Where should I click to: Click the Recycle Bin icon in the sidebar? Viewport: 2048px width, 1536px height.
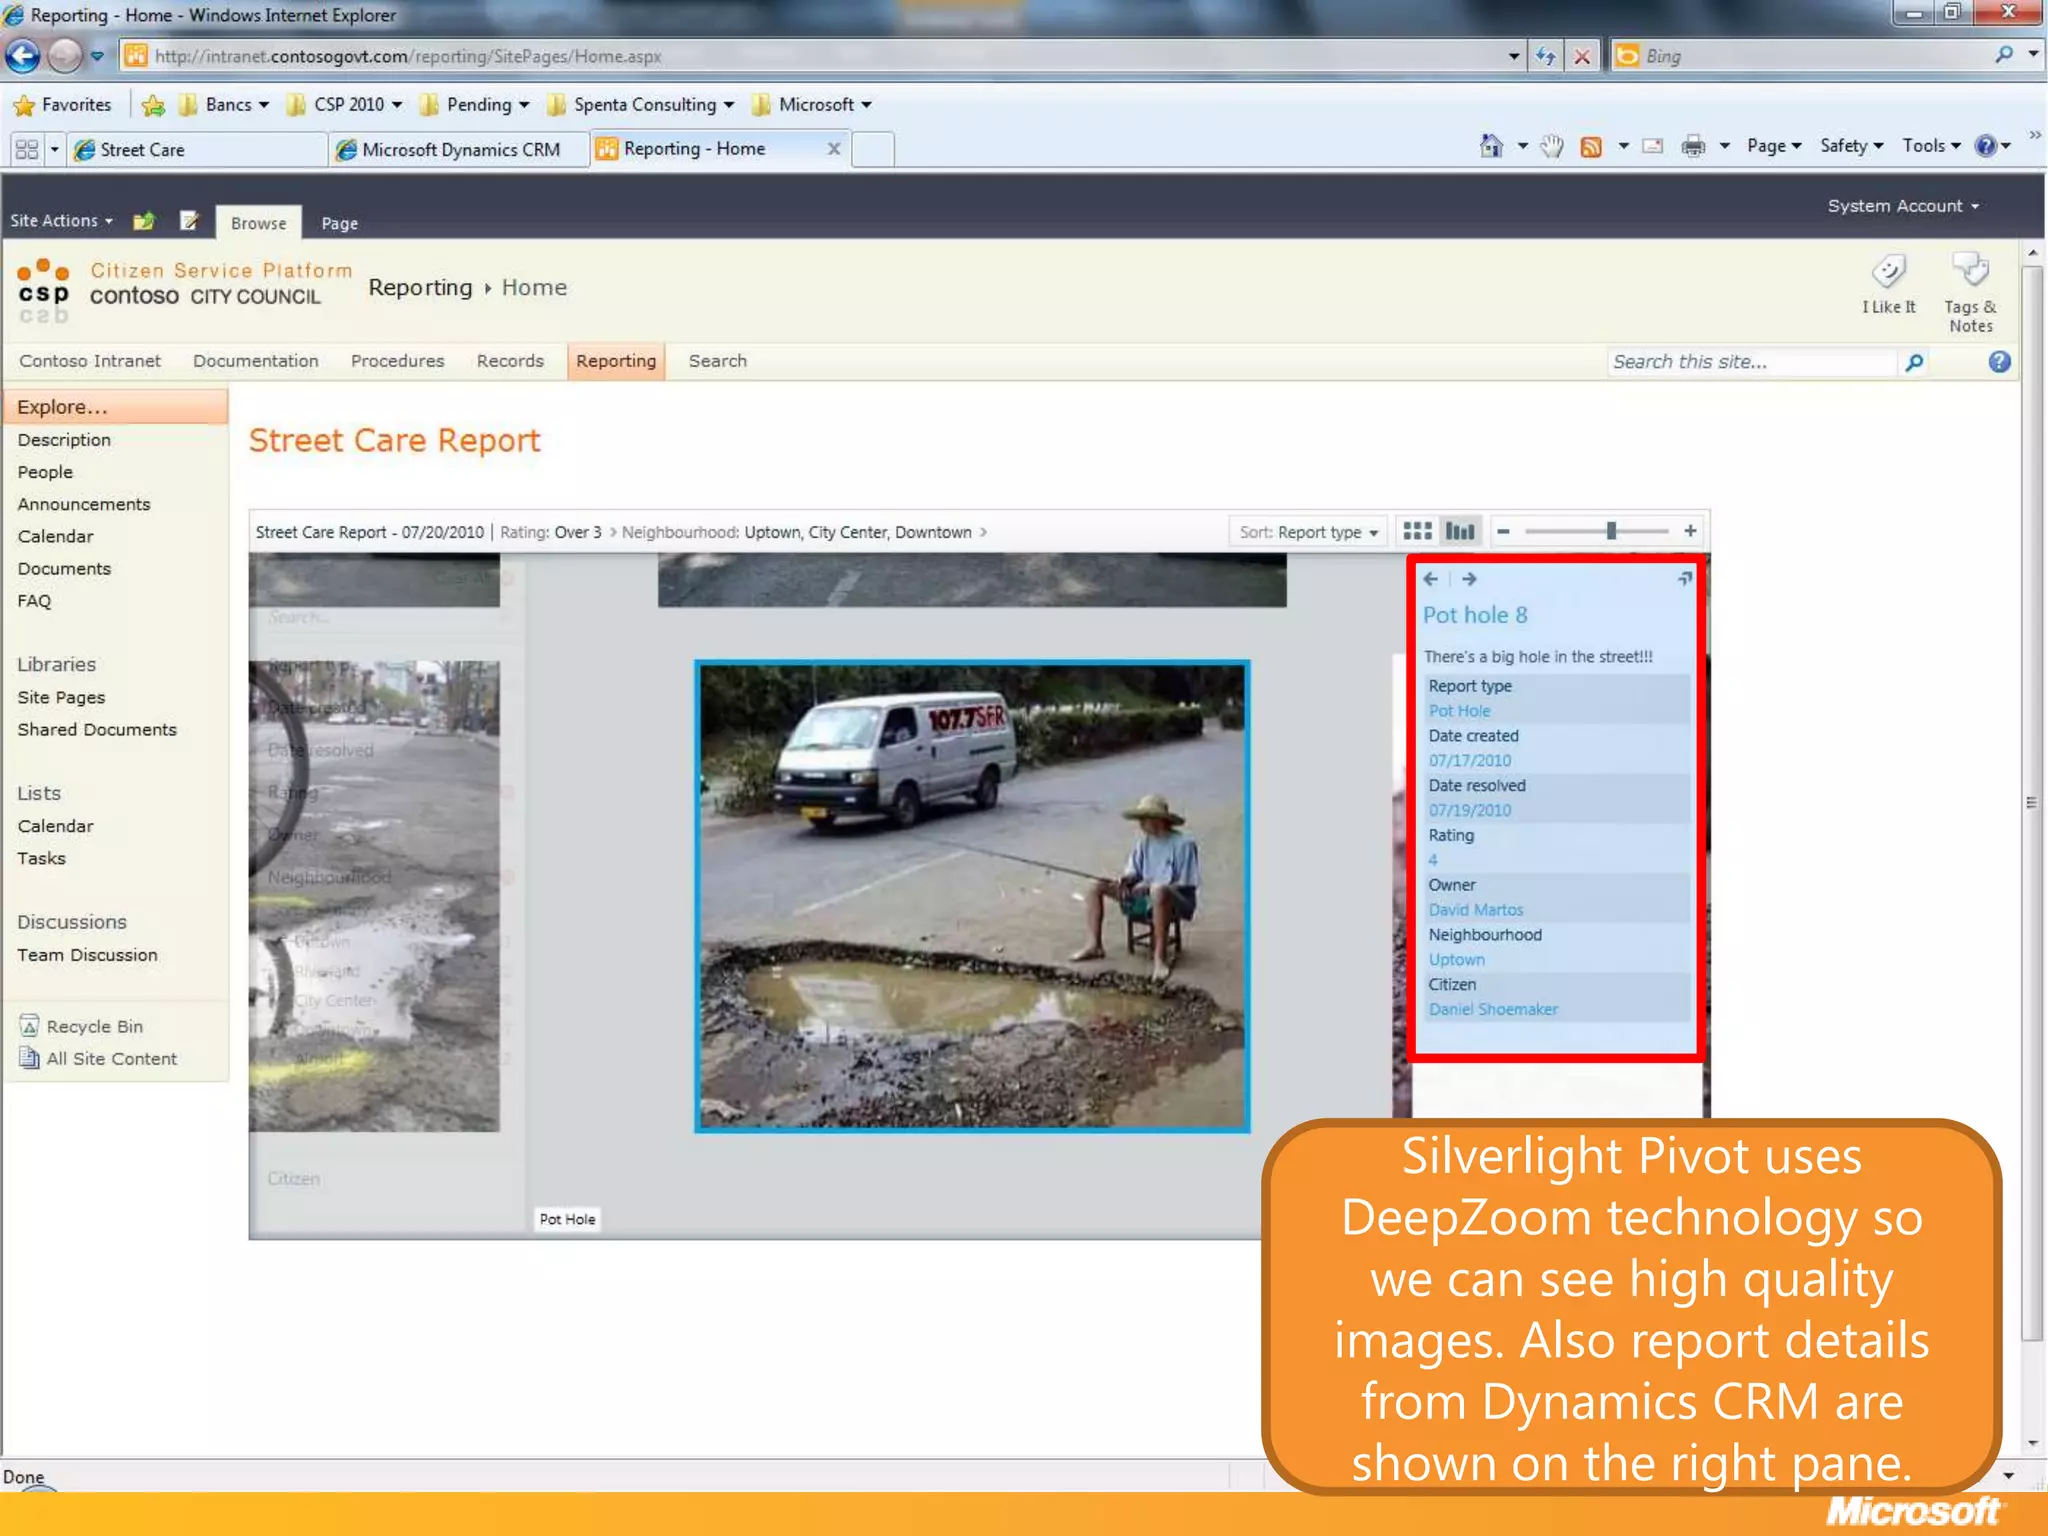[x=29, y=1026]
